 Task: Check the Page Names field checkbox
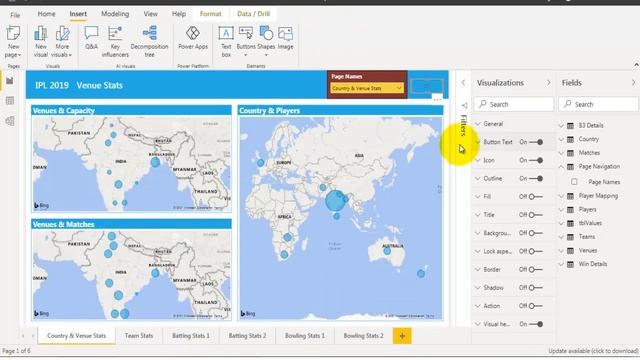[x=574, y=182]
